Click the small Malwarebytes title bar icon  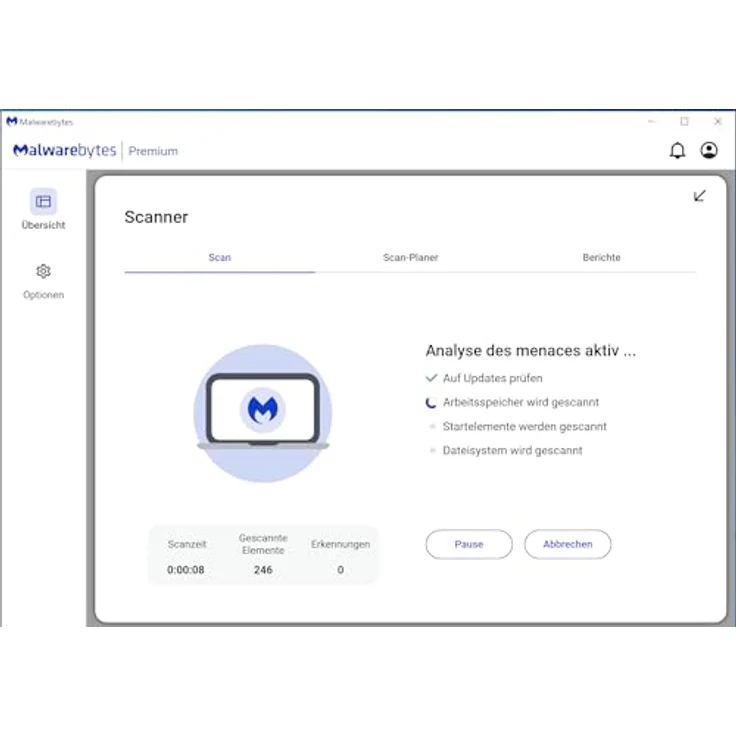tap(12, 122)
